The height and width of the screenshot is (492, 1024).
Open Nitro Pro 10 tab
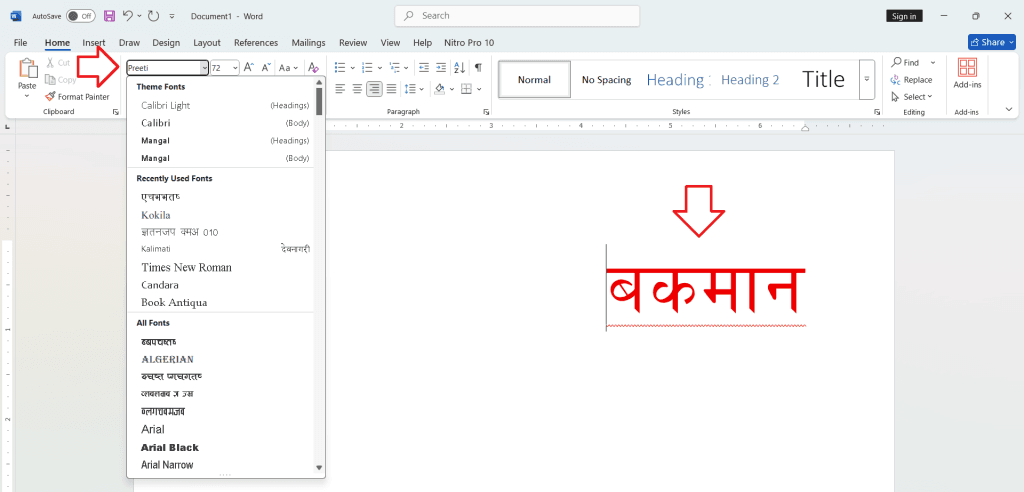pyautogui.click(x=469, y=42)
